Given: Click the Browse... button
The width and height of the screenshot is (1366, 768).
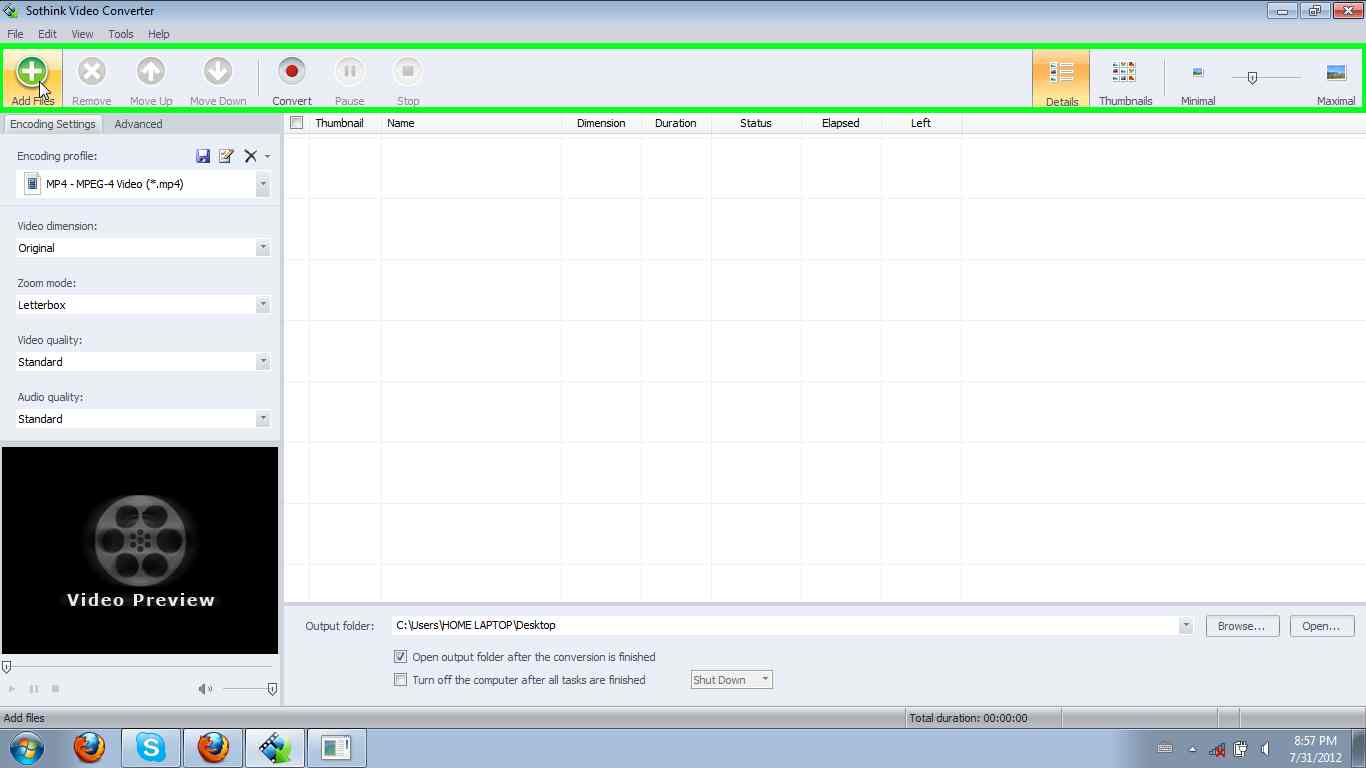Looking at the screenshot, I should point(1242,626).
